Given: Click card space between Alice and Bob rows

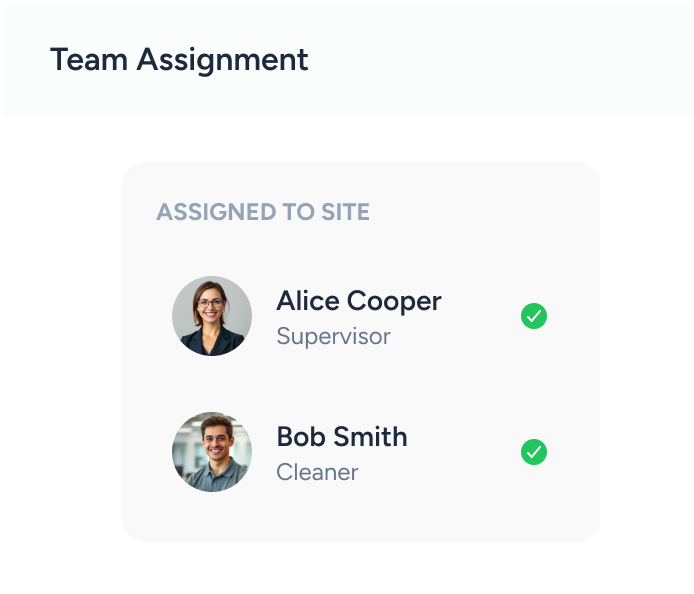Looking at the screenshot, I should pos(360,385).
